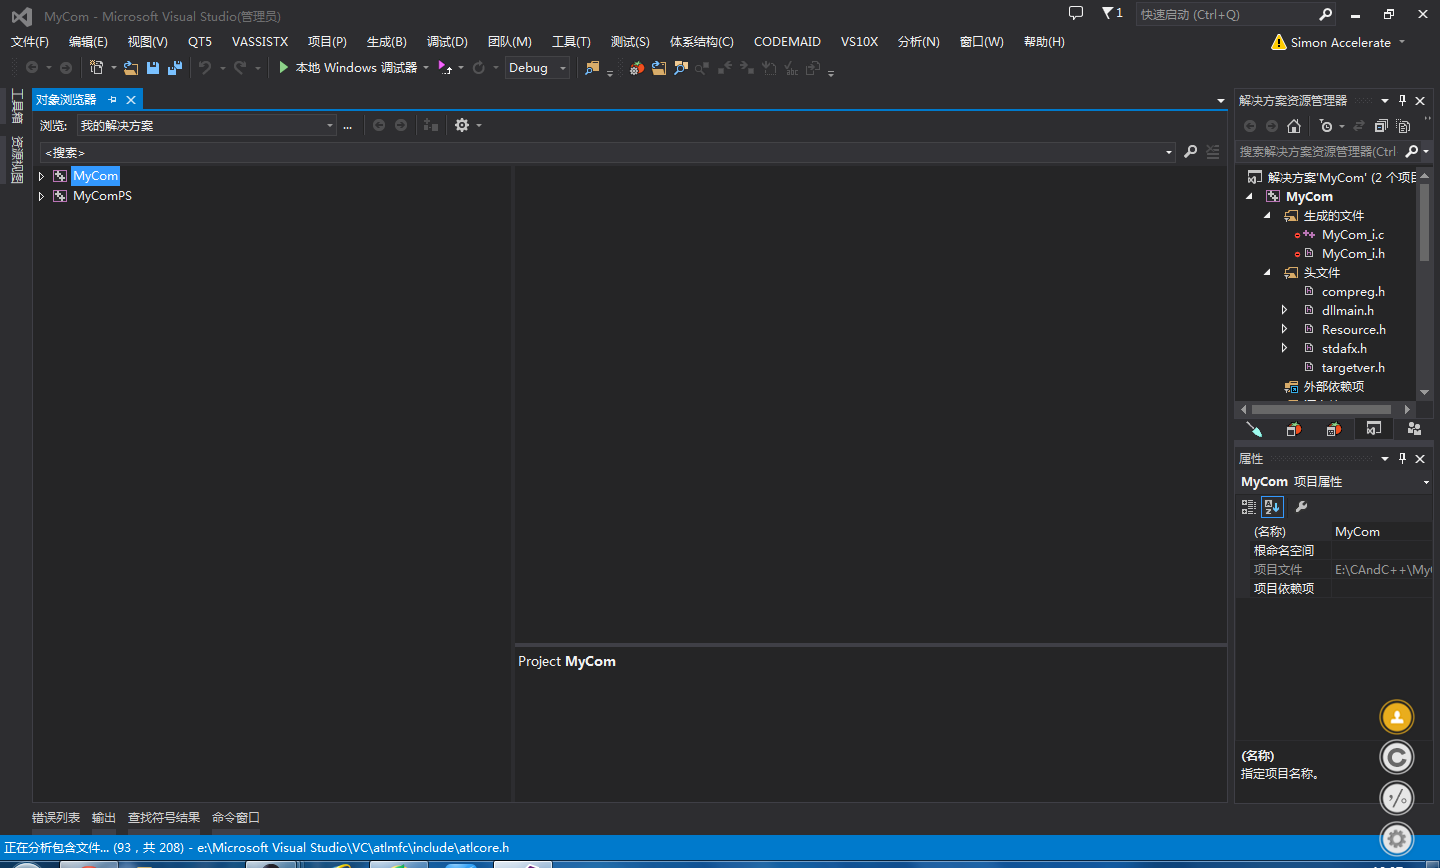This screenshot has width=1440, height=868.
Task: Open the VASSISTX menu
Action: pos(260,42)
